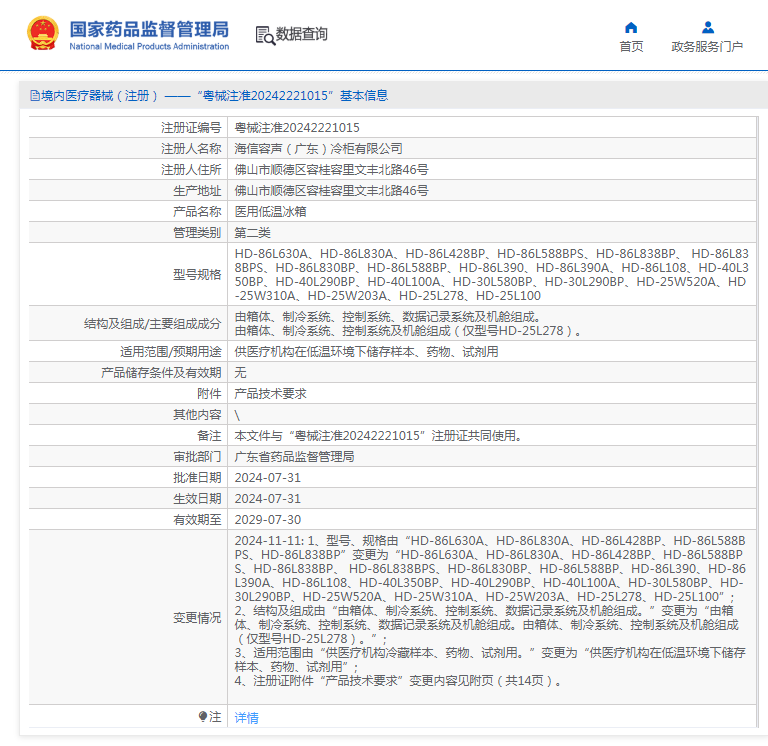Click the home house icon
The image size is (768, 746).
[x=631, y=27]
